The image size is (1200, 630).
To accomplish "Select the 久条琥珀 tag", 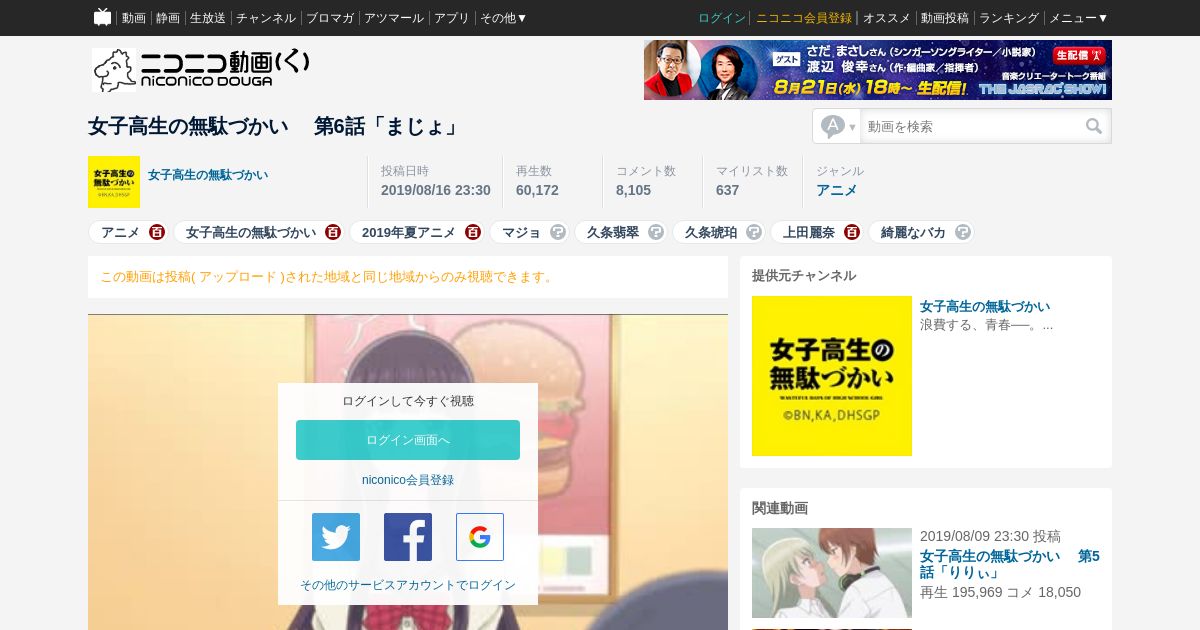I will pyautogui.click(x=710, y=232).
